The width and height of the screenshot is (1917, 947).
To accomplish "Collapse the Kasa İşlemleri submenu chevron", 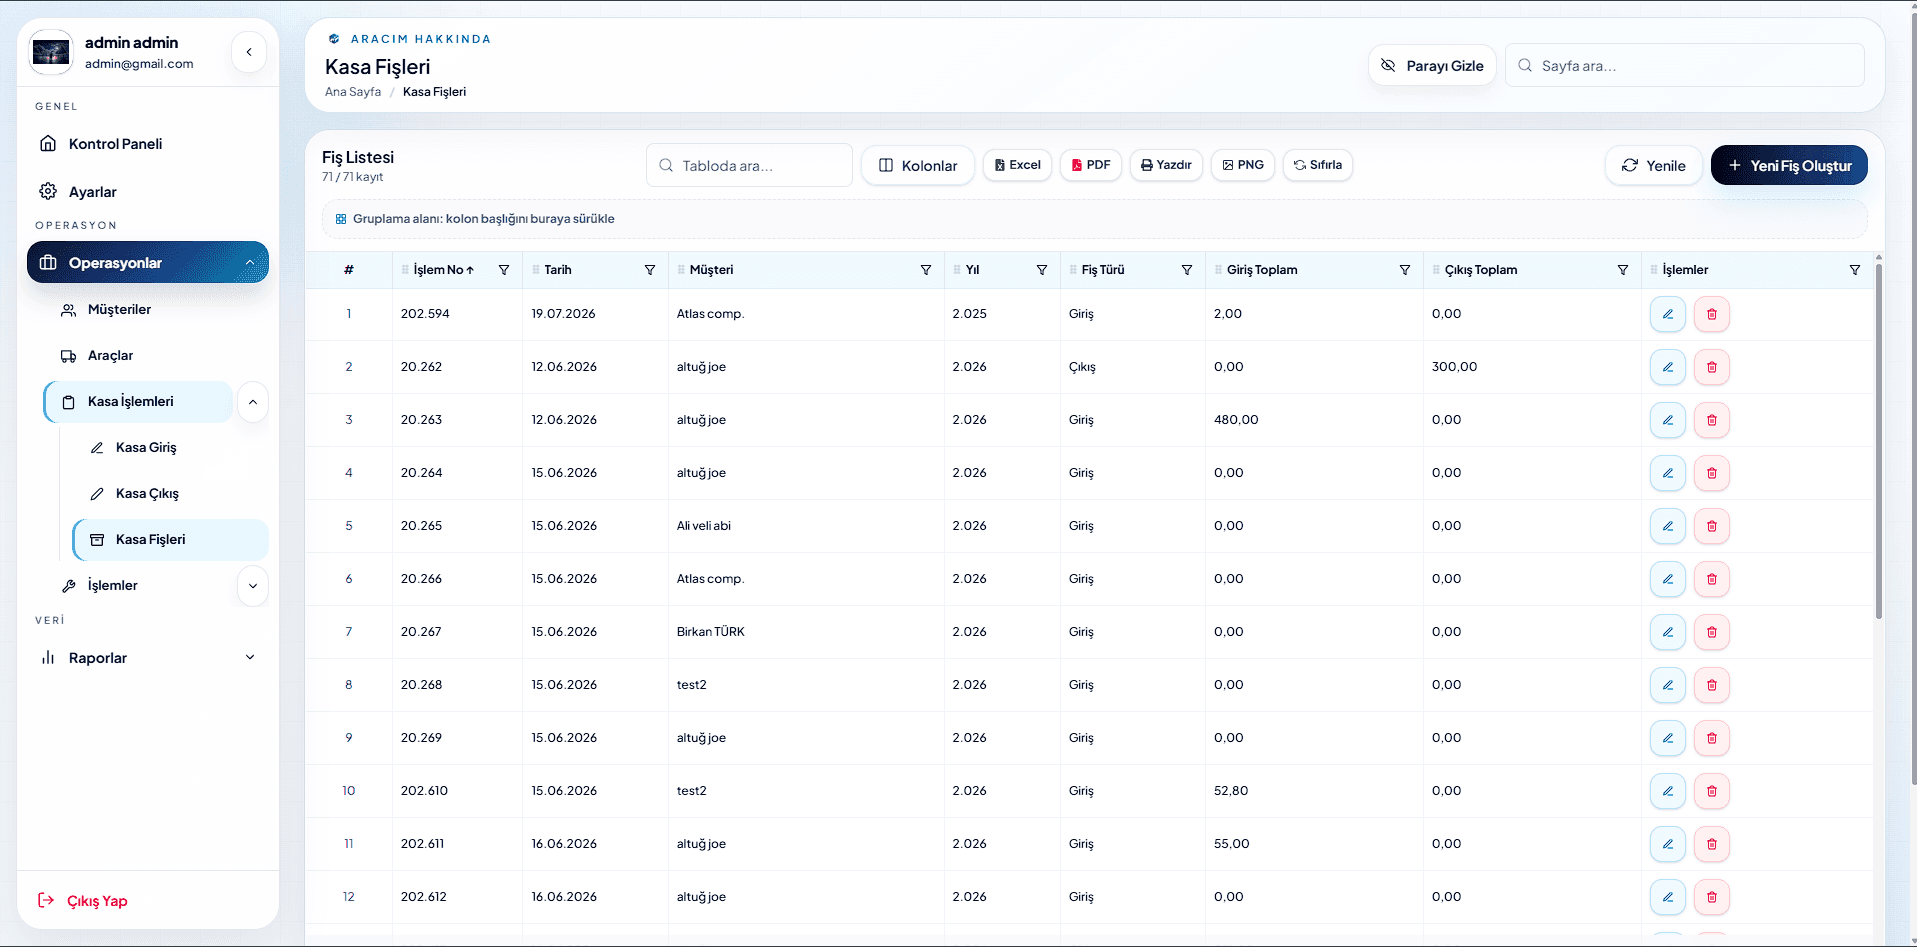I will click(x=253, y=402).
